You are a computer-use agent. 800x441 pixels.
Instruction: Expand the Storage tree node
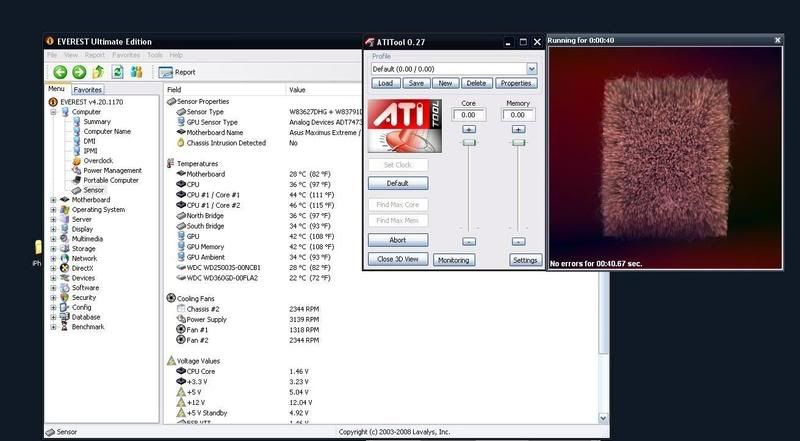click(53, 249)
